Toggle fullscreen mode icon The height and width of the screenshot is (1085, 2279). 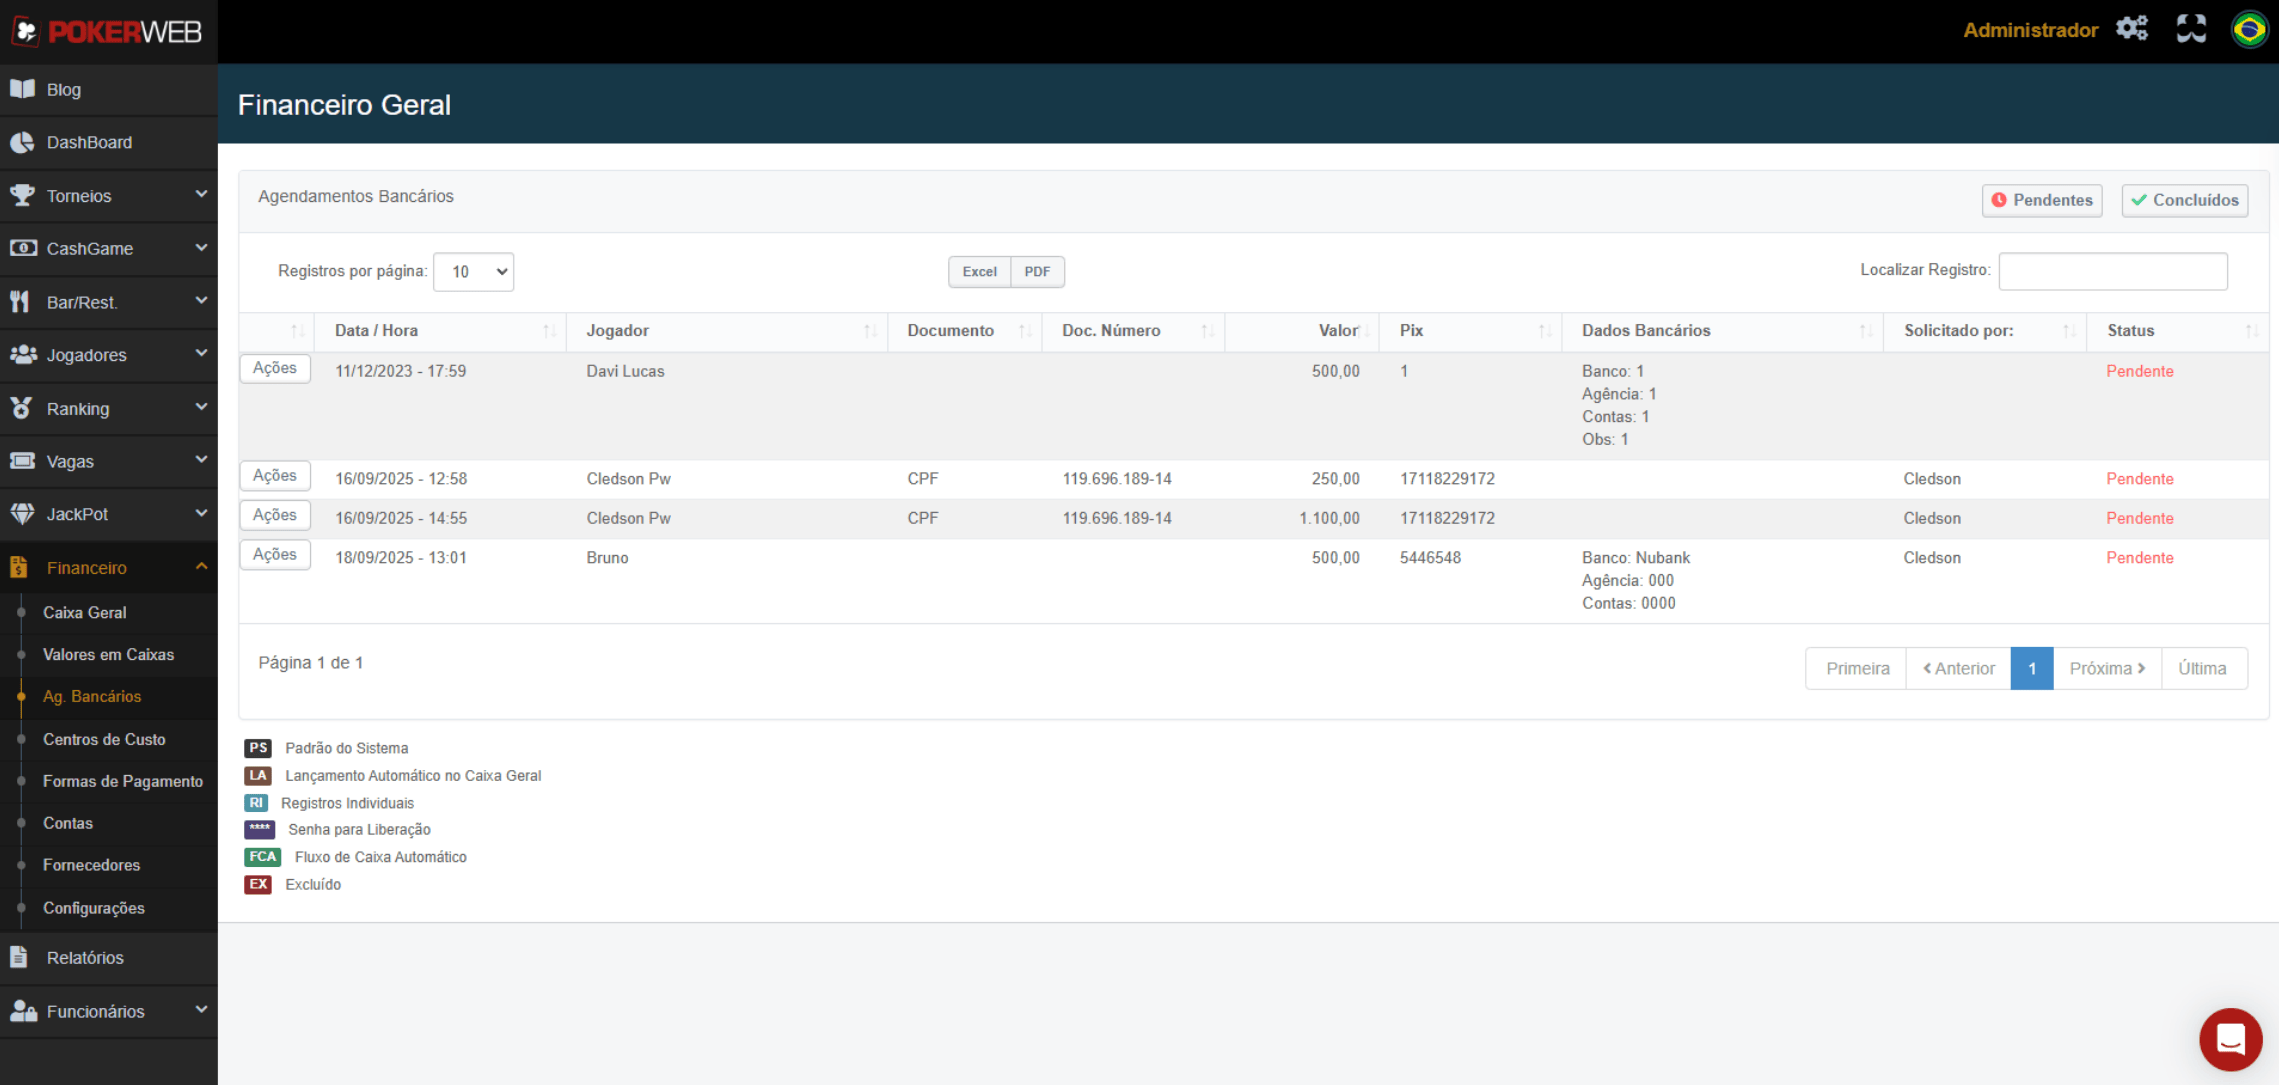2190,29
